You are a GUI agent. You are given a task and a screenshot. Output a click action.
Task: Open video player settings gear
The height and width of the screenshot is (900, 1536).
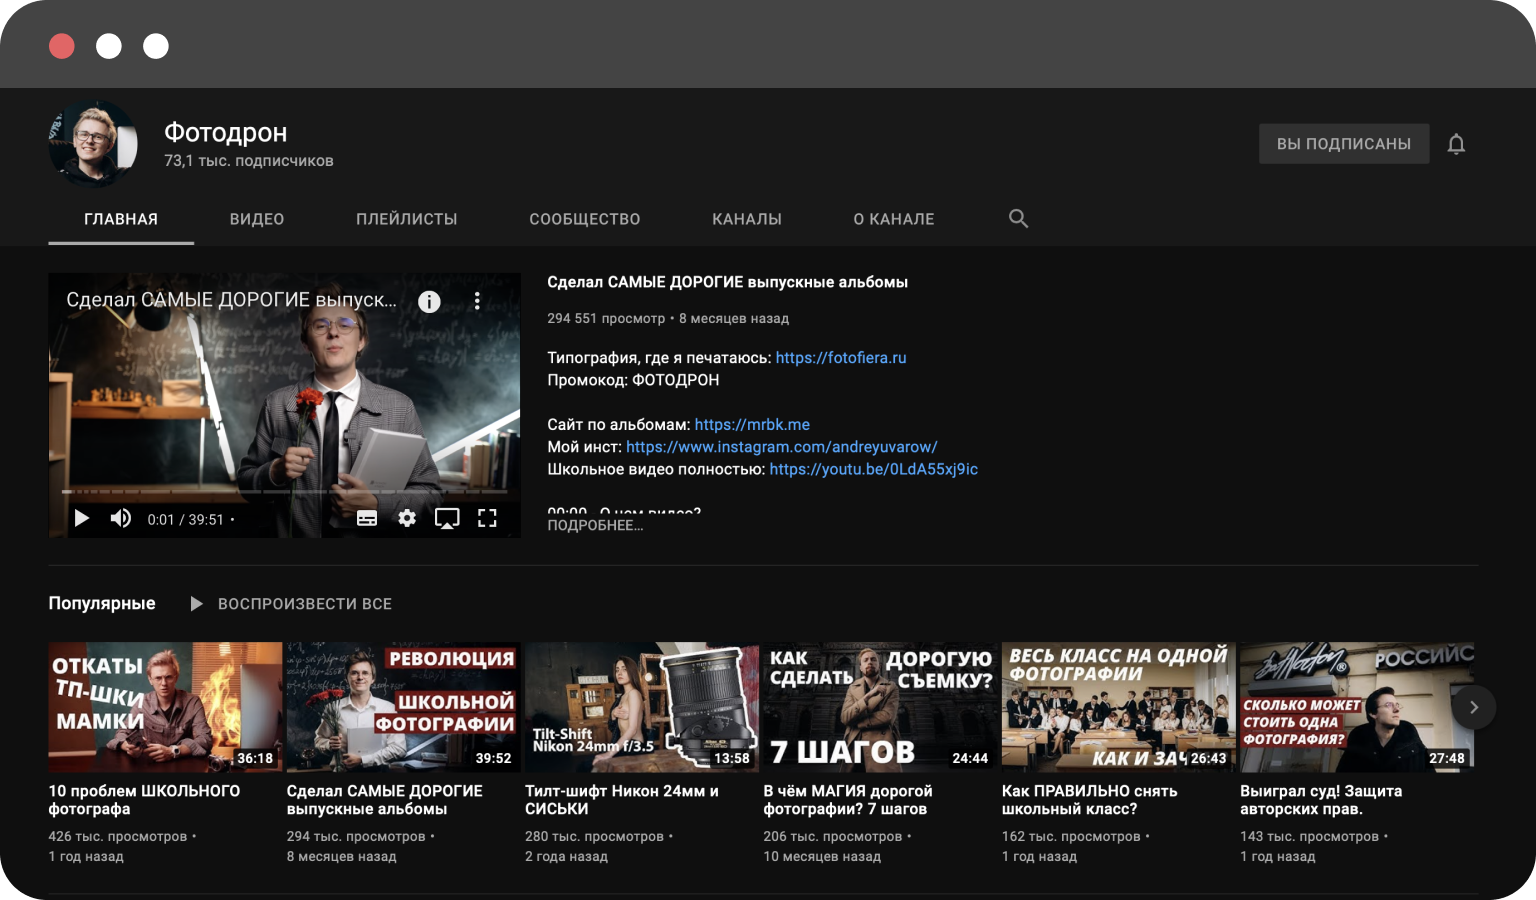(407, 518)
